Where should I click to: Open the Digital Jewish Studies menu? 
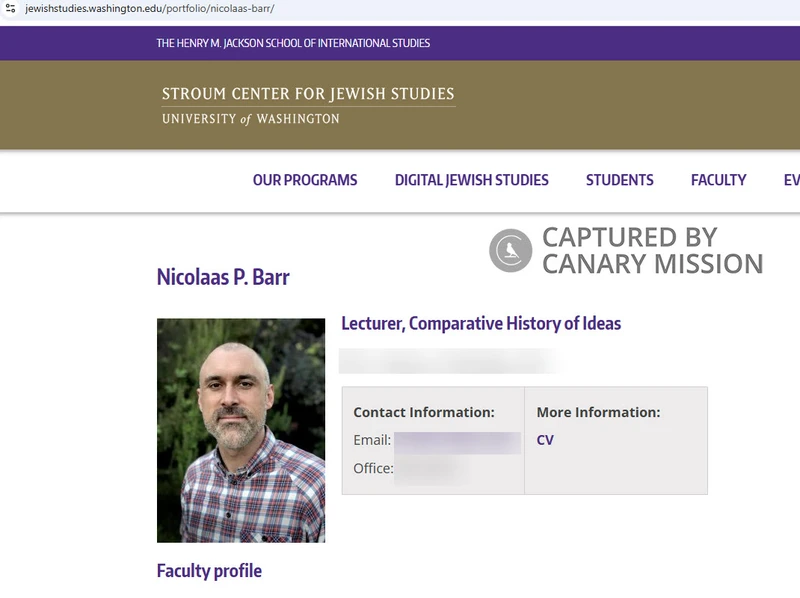tap(471, 180)
